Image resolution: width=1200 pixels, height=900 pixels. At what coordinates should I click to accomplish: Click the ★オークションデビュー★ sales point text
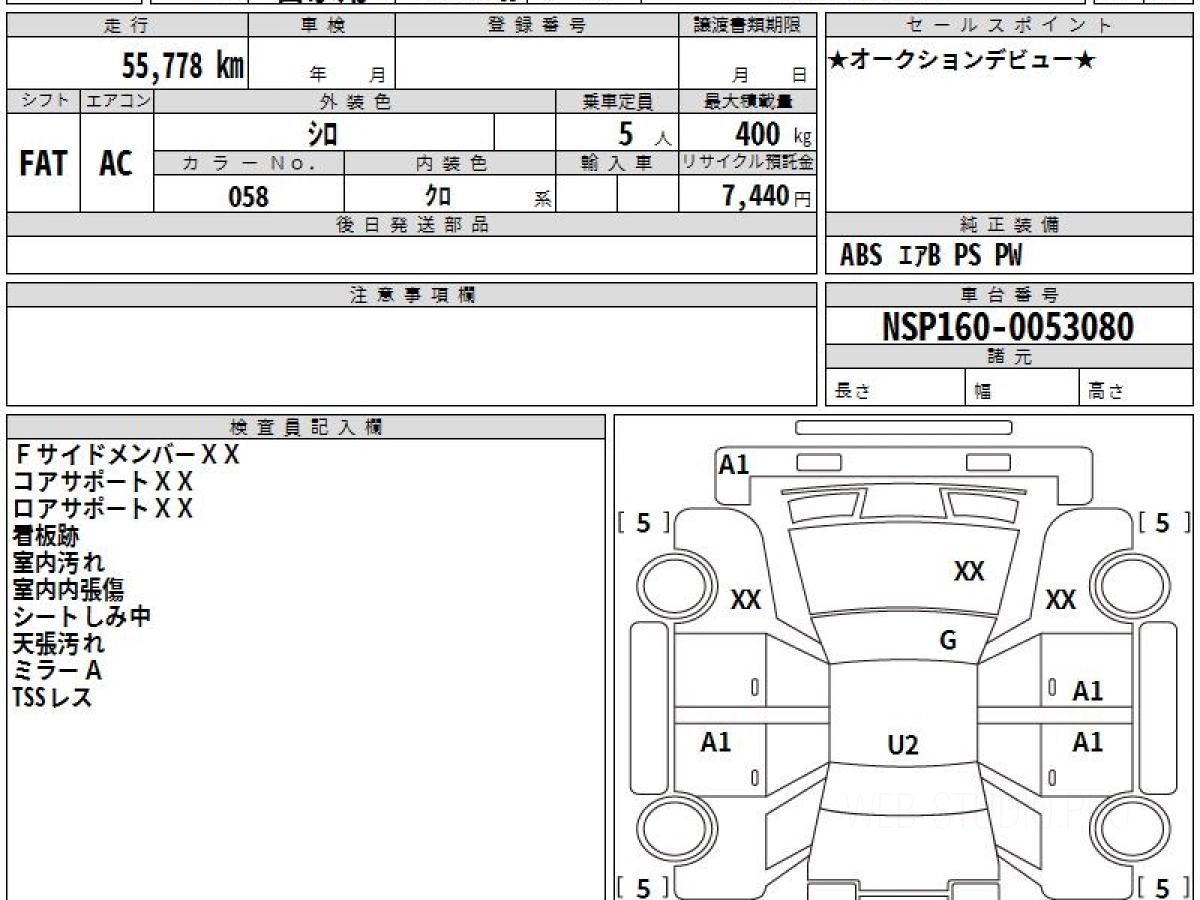[x=962, y=61]
